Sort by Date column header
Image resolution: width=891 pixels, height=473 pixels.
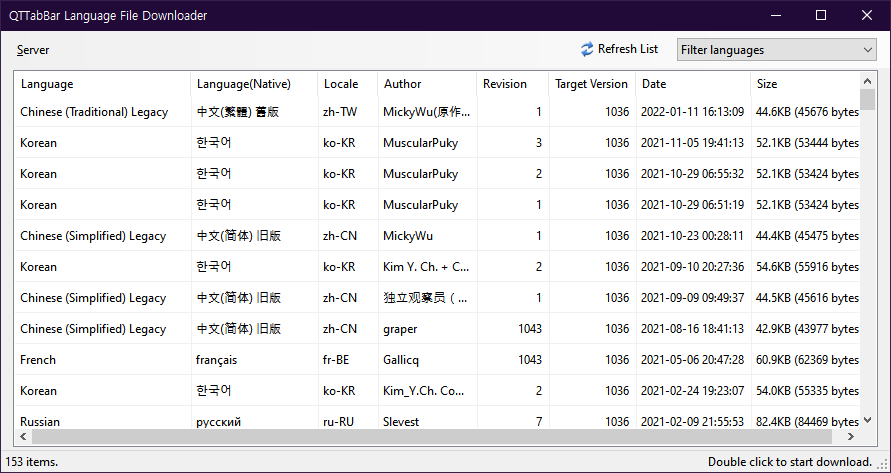coord(693,84)
